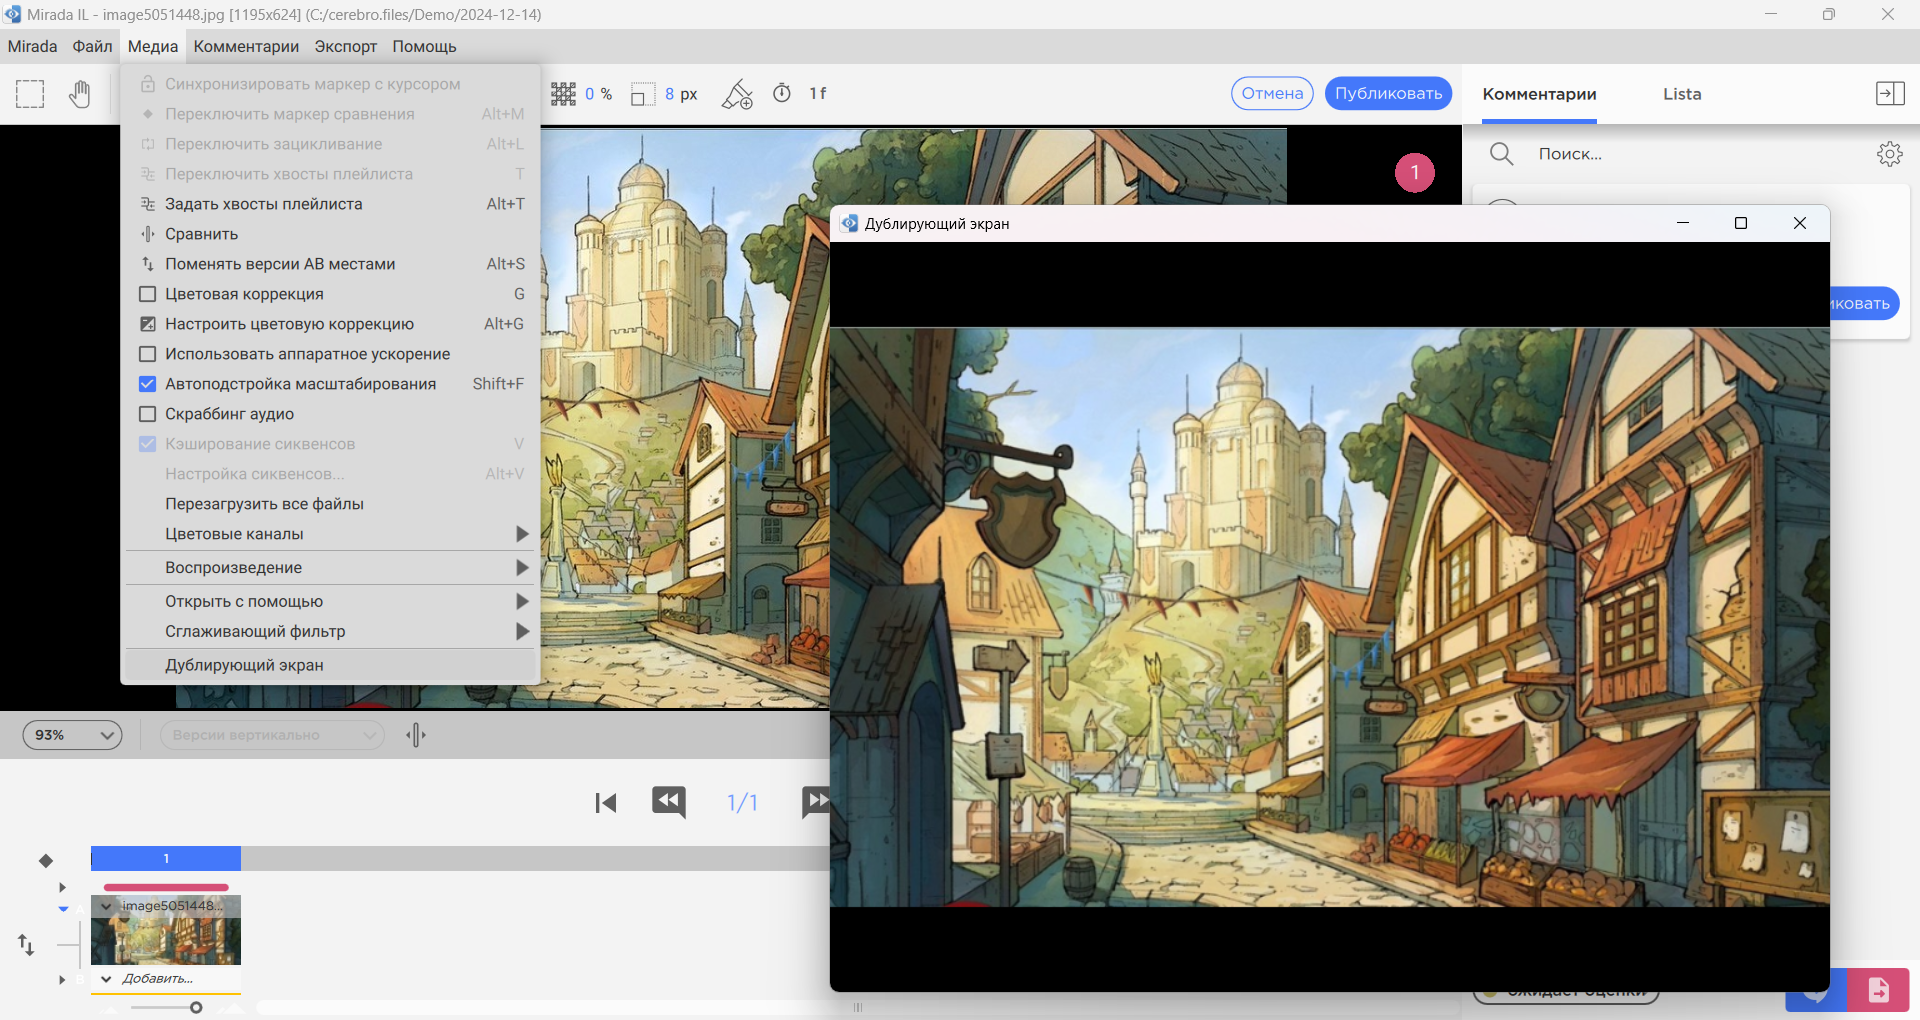Switch to the Комментарии tab
Screen dimensions: 1920x1020
click(x=1539, y=94)
